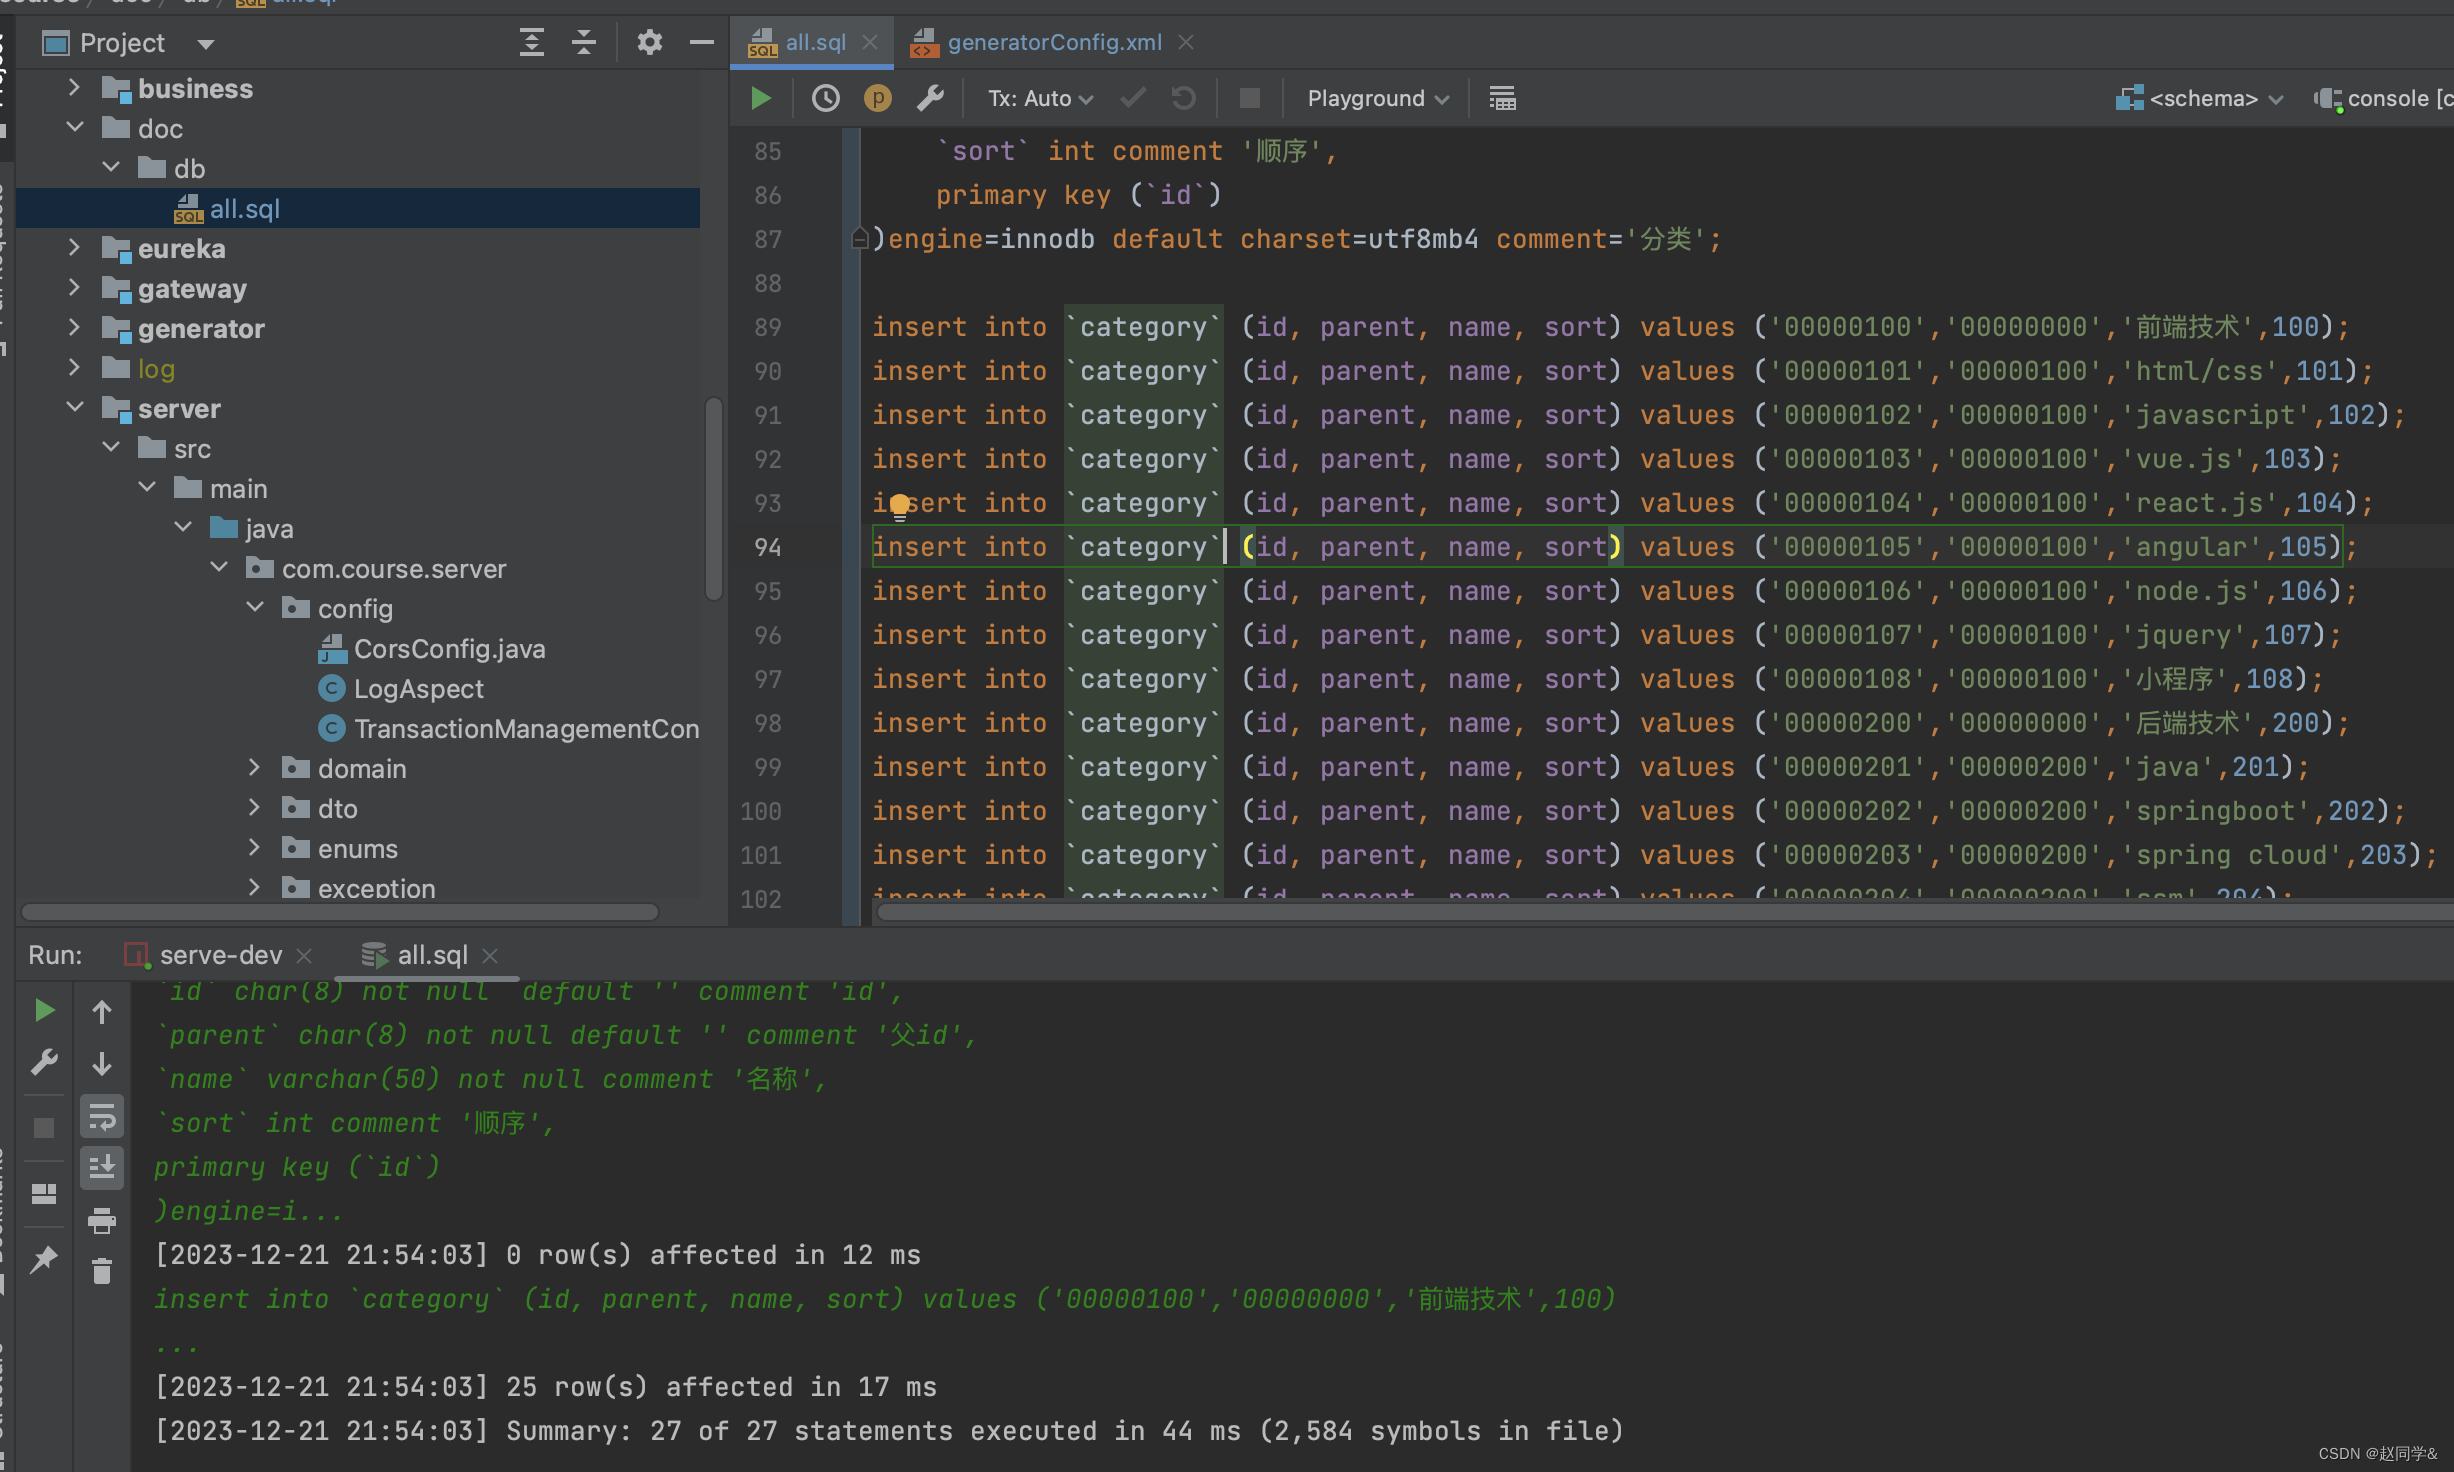The width and height of the screenshot is (2454, 1472).
Task: Click the wrench settings icon in SQL toolbar
Action: [x=930, y=98]
